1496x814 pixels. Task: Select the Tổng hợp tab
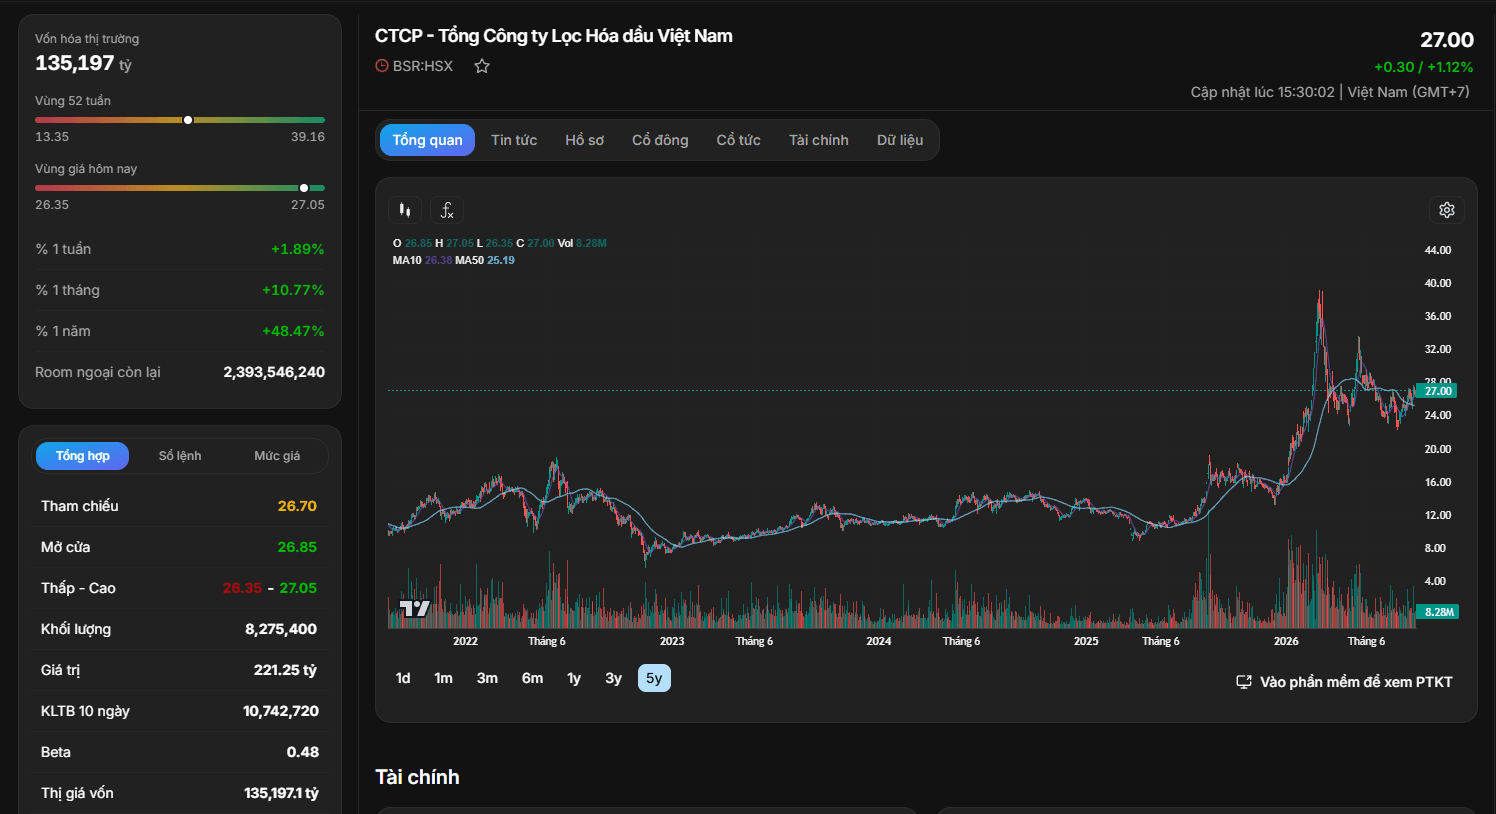(x=83, y=456)
